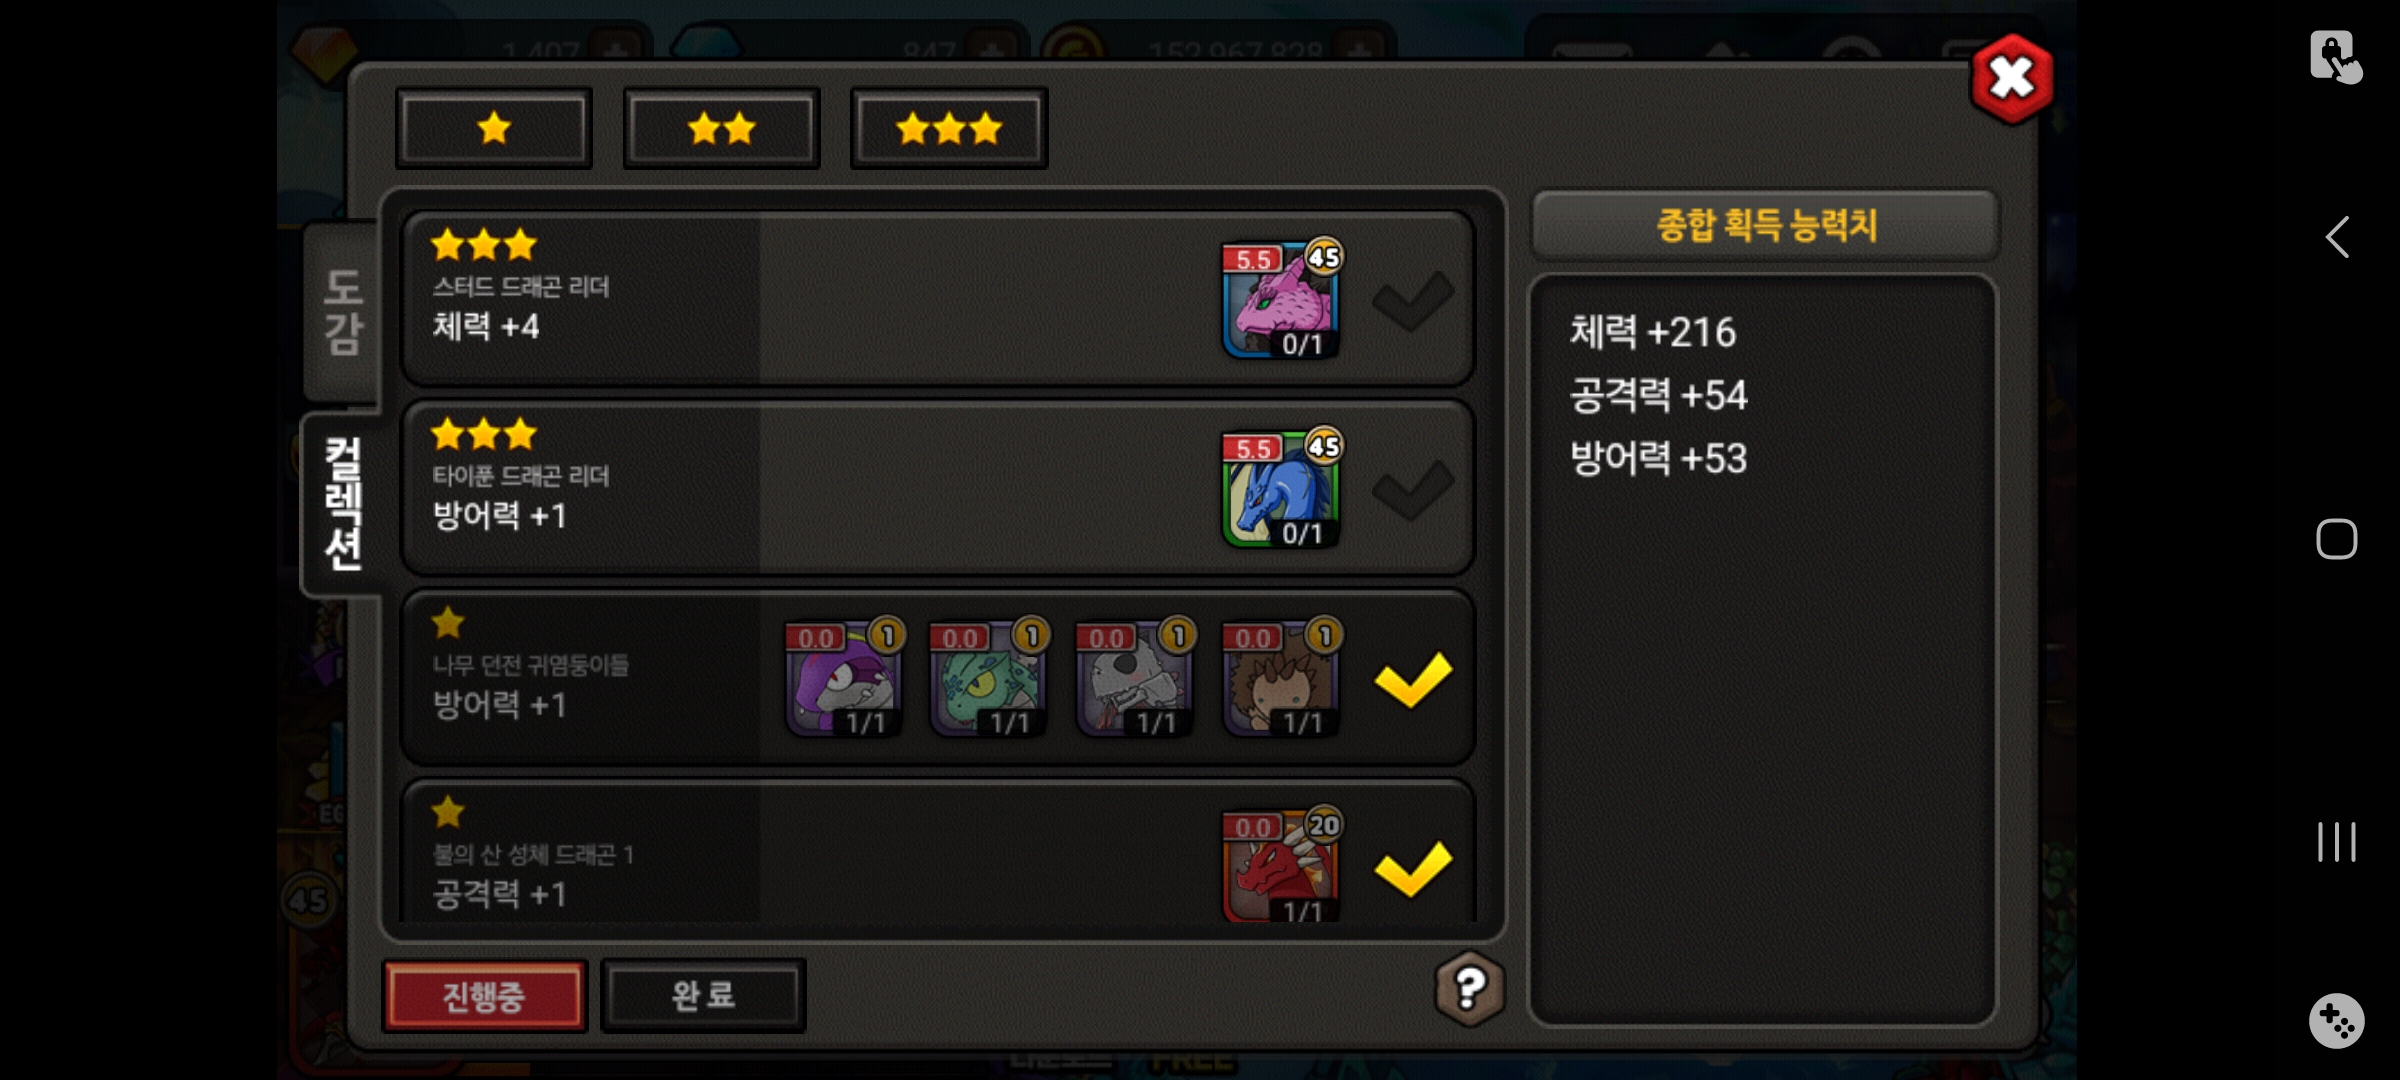Viewport: 2400px width, 1080px height.
Task: Toggle checkmark for Typhoon Dragon 방어력 +1
Action: pyautogui.click(x=1413, y=489)
